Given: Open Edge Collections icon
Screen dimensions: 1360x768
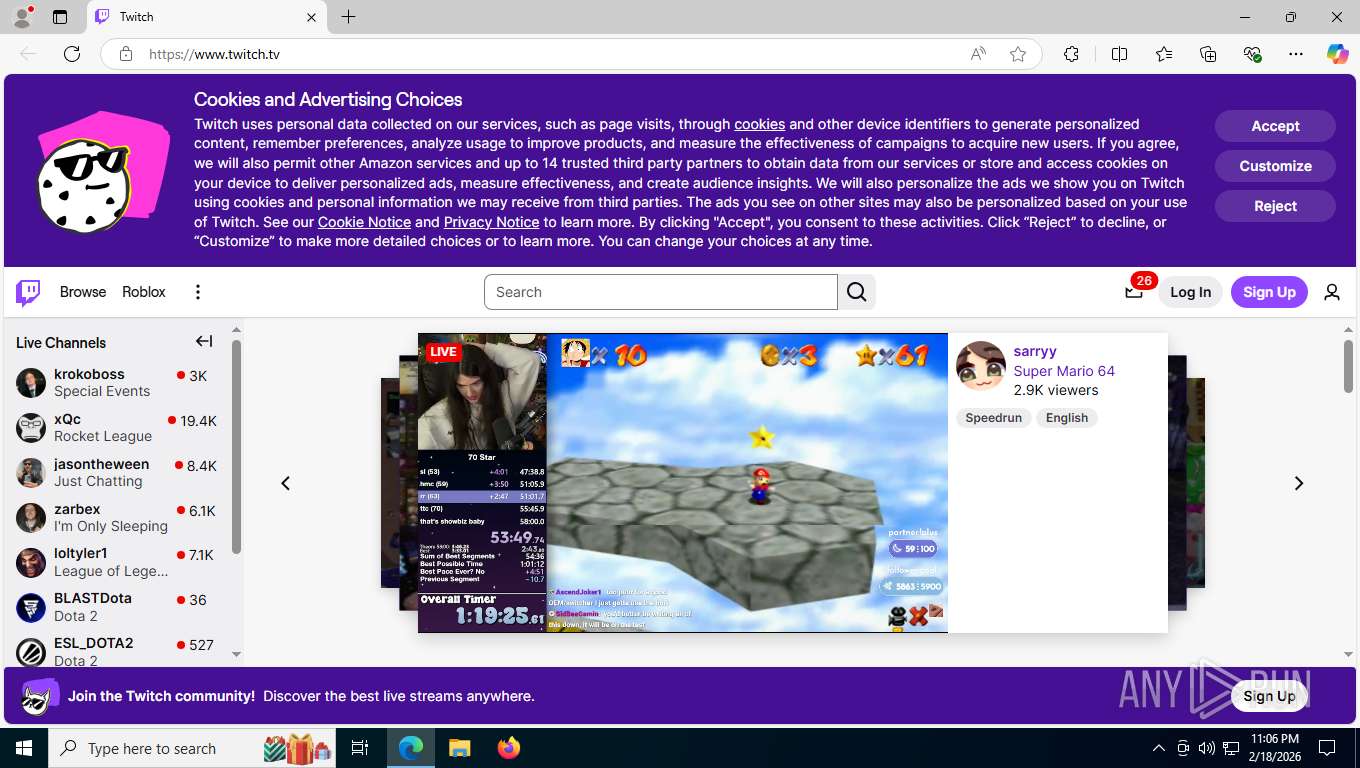Looking at the screenshot, I should pyautogui.click(x=1208, y=54).
